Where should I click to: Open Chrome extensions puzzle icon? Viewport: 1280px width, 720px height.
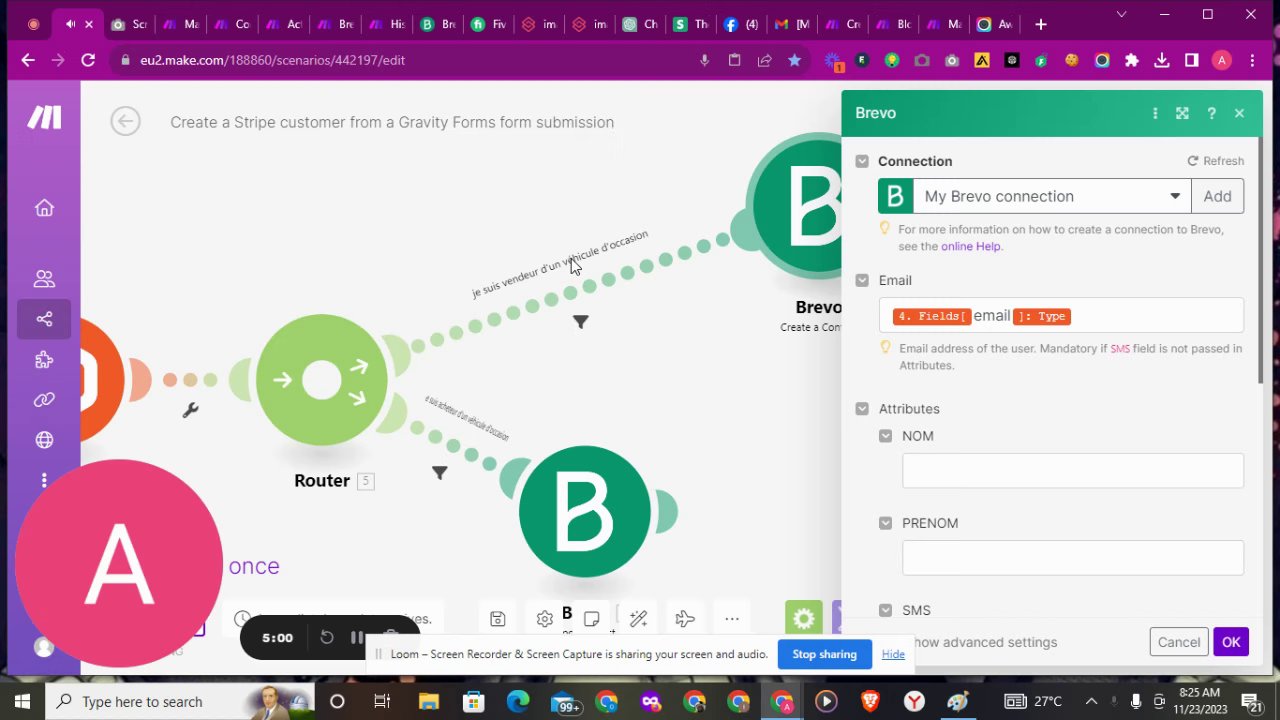1131,60
